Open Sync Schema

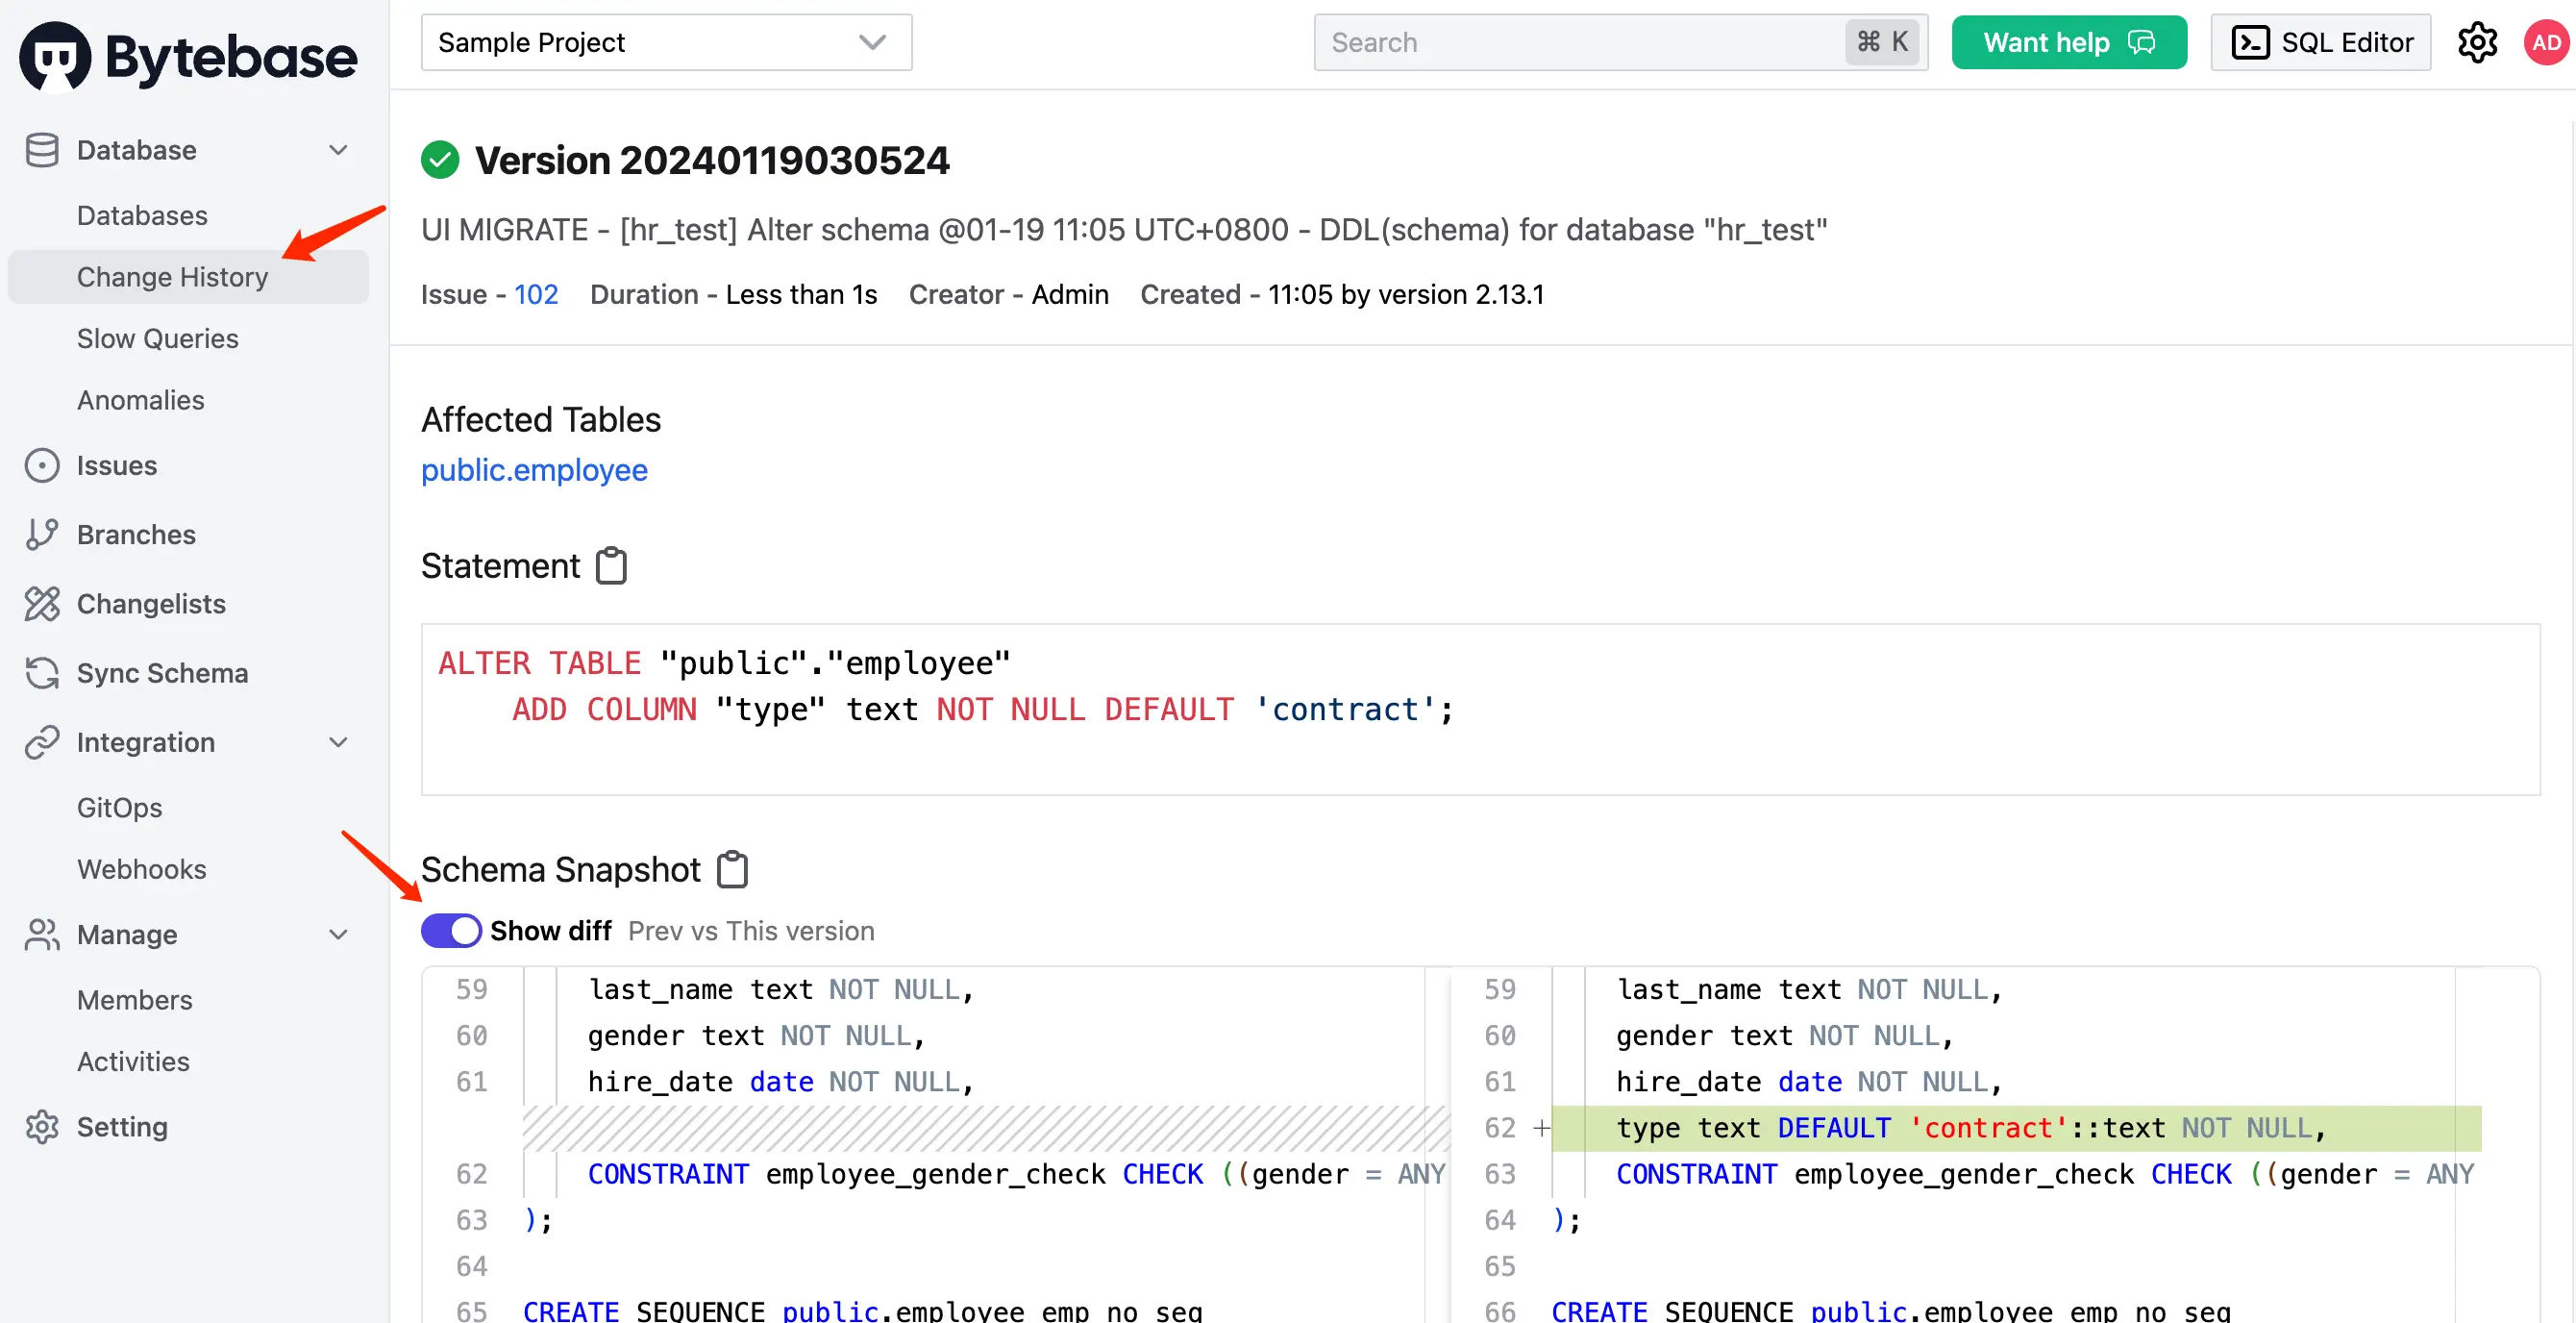[x=162, y=673]
